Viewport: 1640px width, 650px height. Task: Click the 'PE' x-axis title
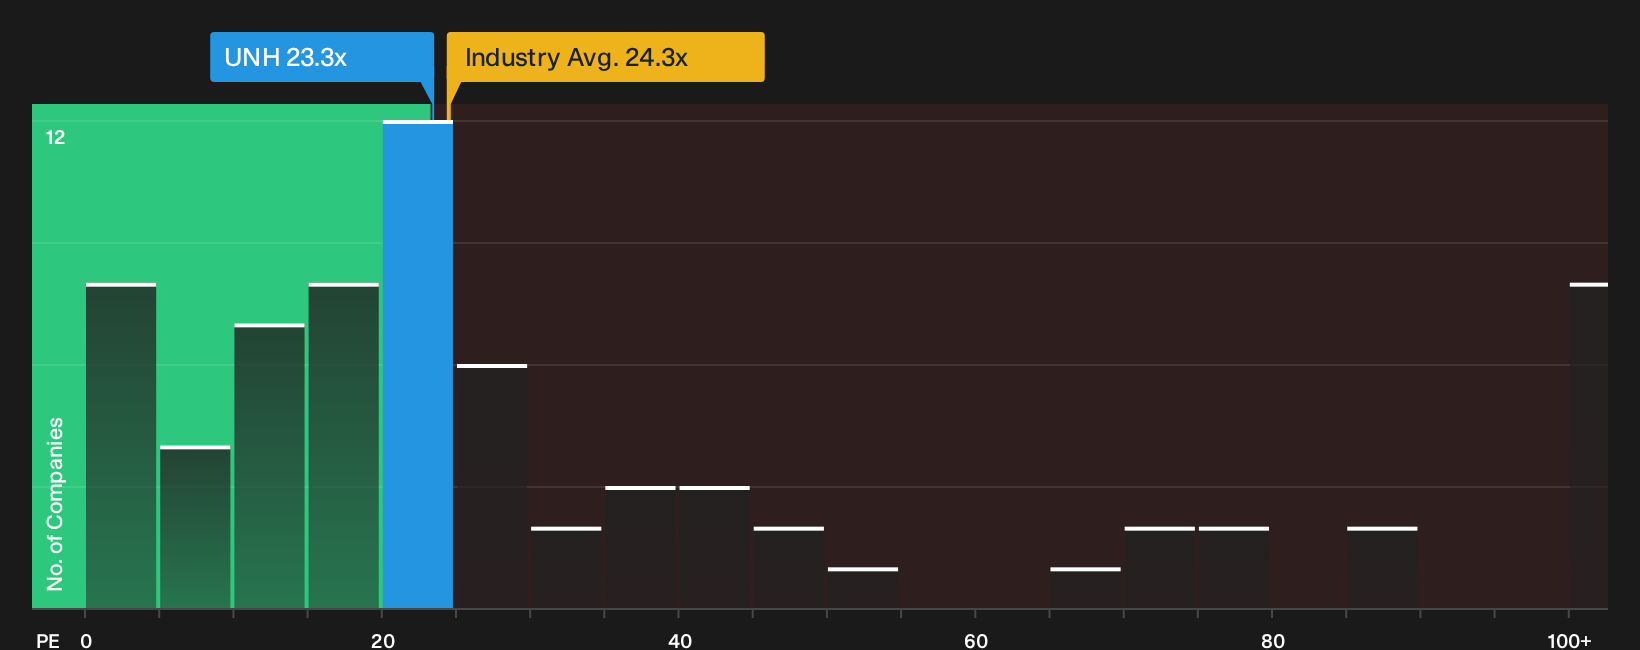point(48,641)
